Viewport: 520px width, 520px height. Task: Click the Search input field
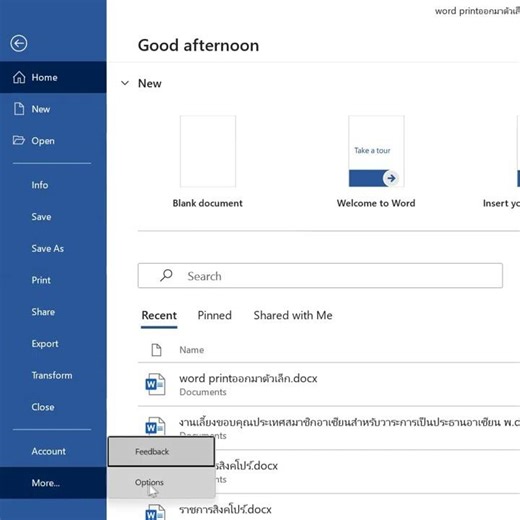(320, 276)
